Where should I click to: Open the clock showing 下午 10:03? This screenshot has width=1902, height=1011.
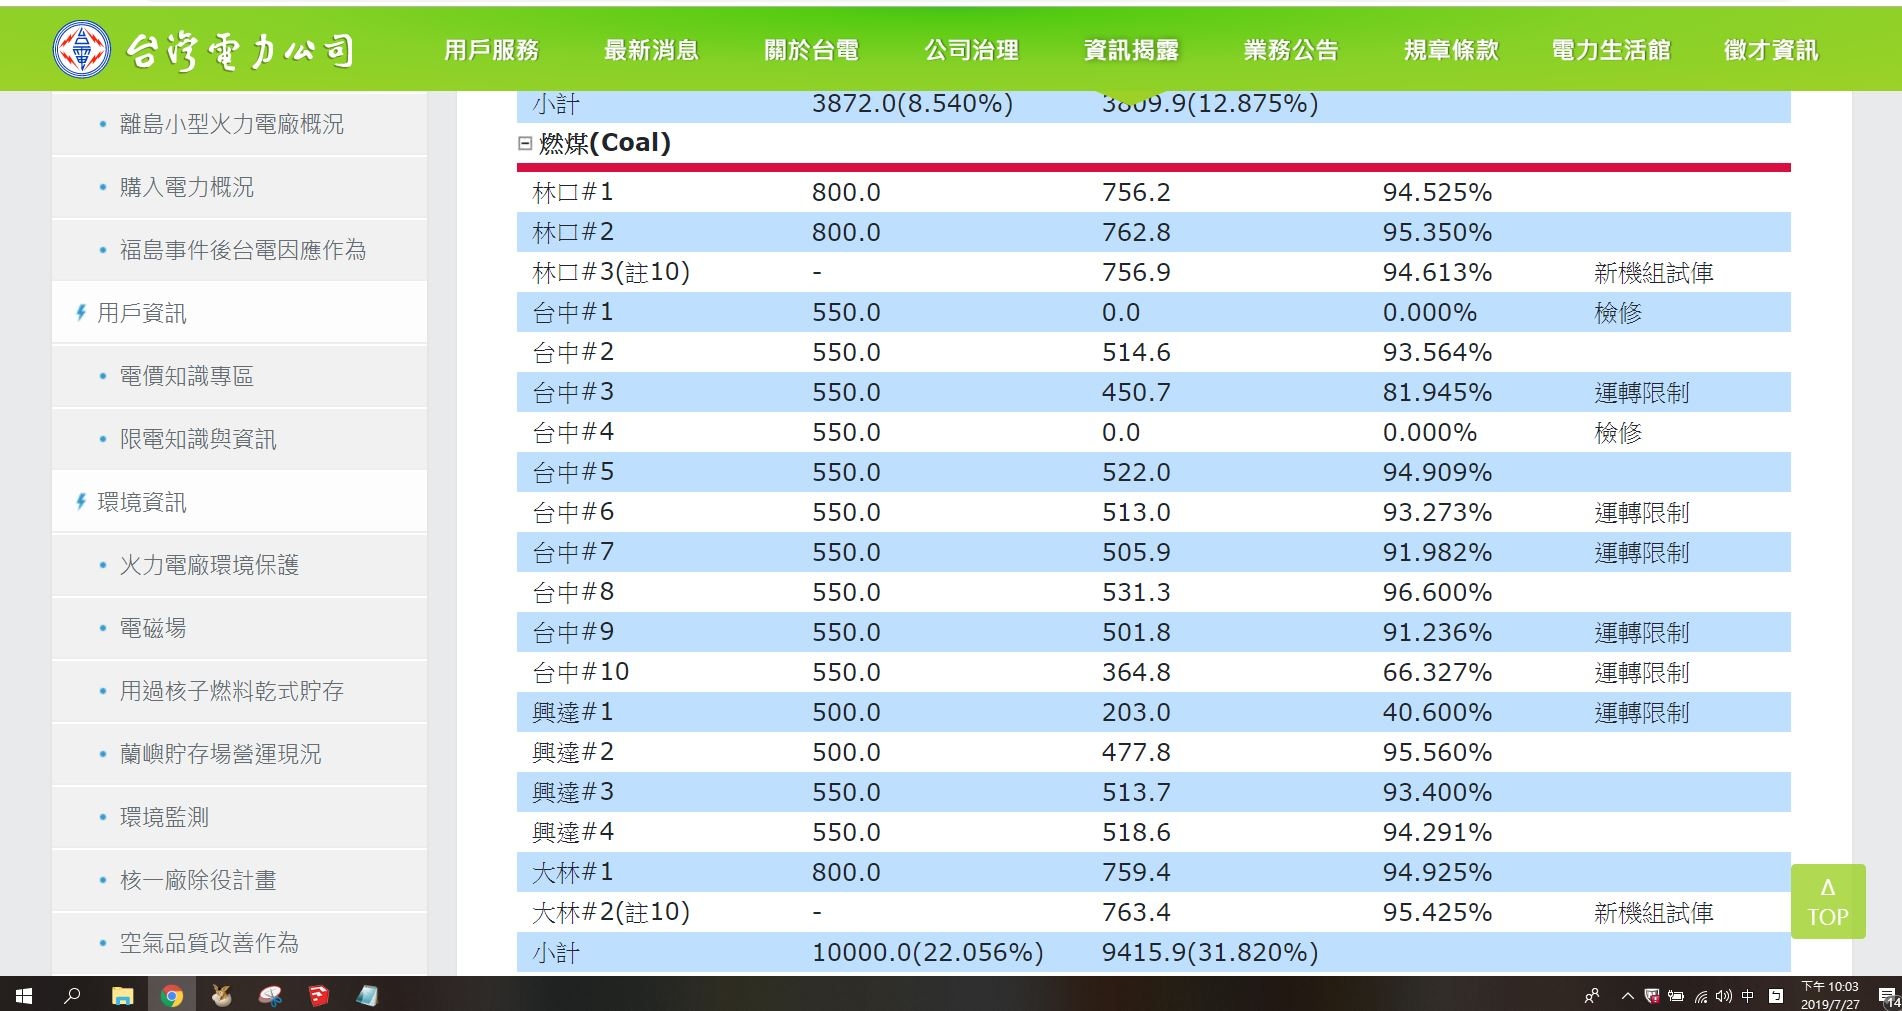point(1830,995)
